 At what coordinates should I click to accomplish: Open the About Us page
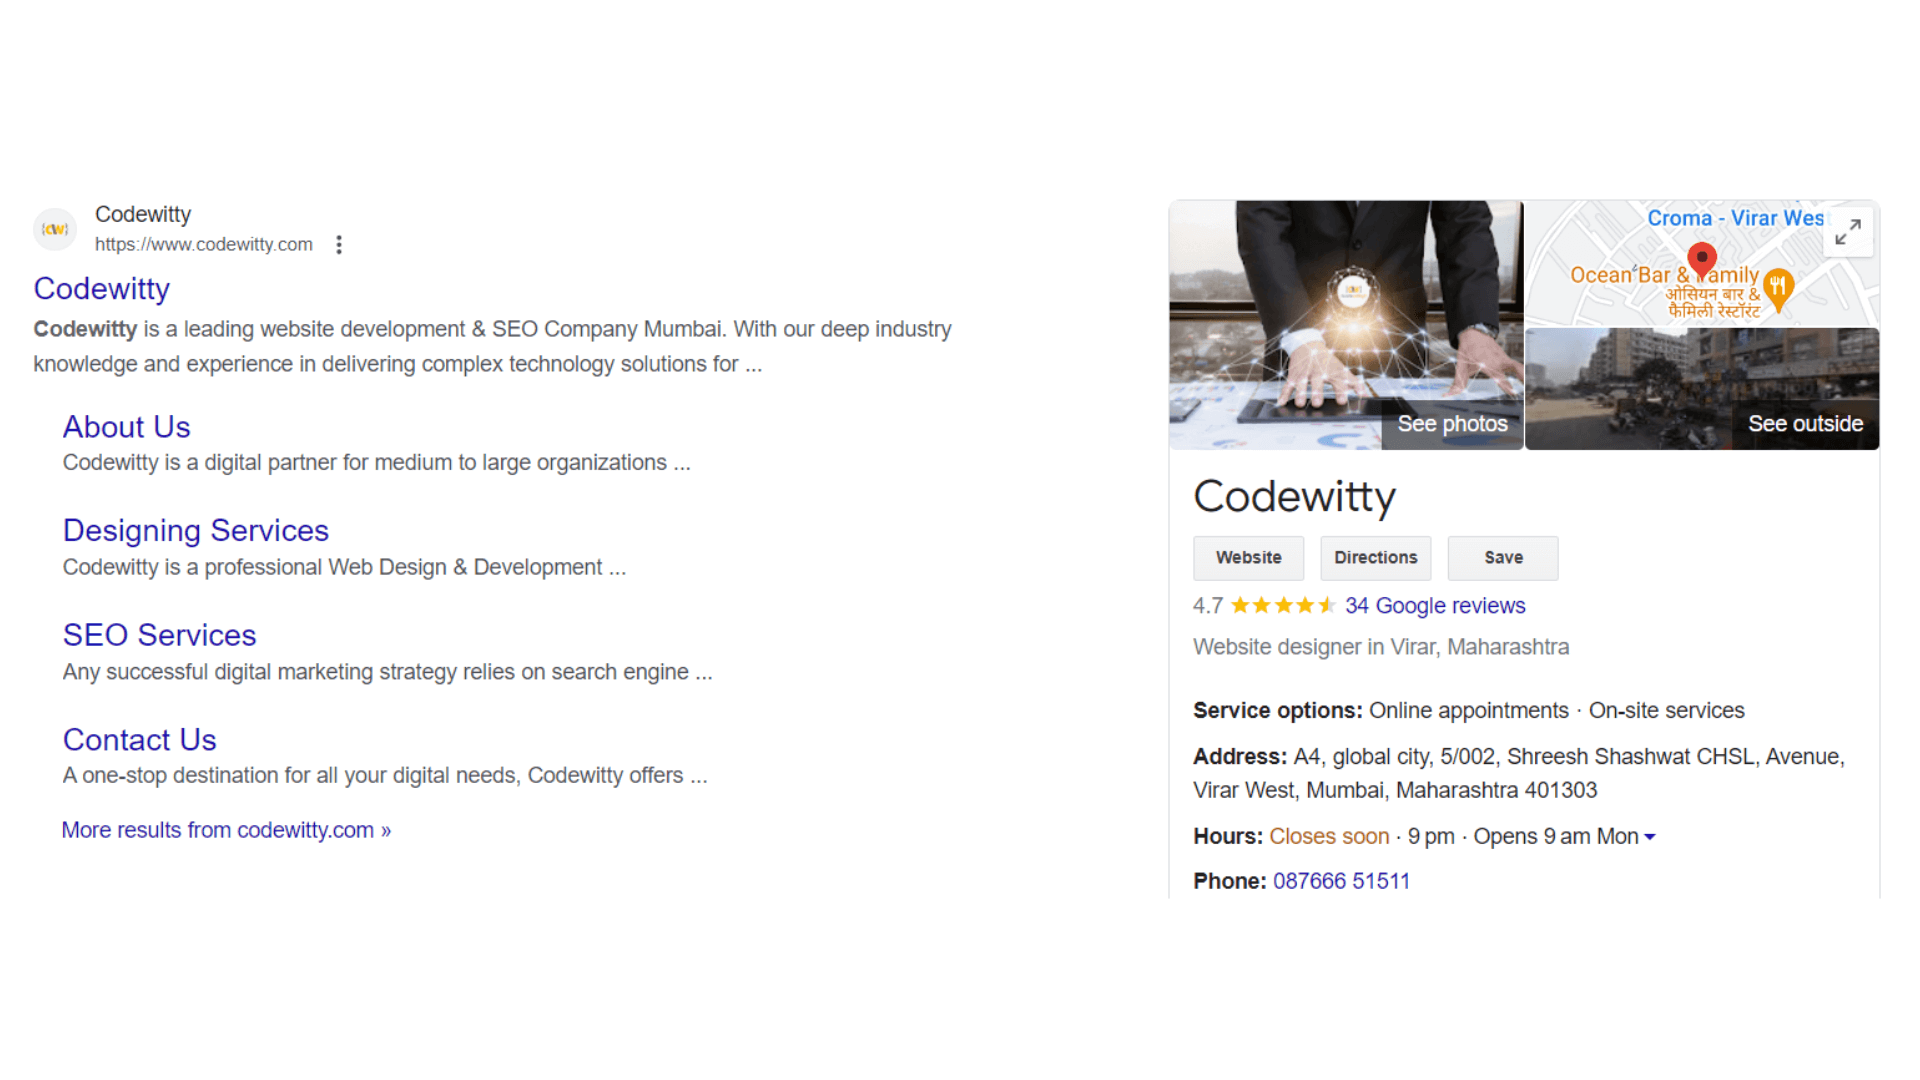[127, 425]
